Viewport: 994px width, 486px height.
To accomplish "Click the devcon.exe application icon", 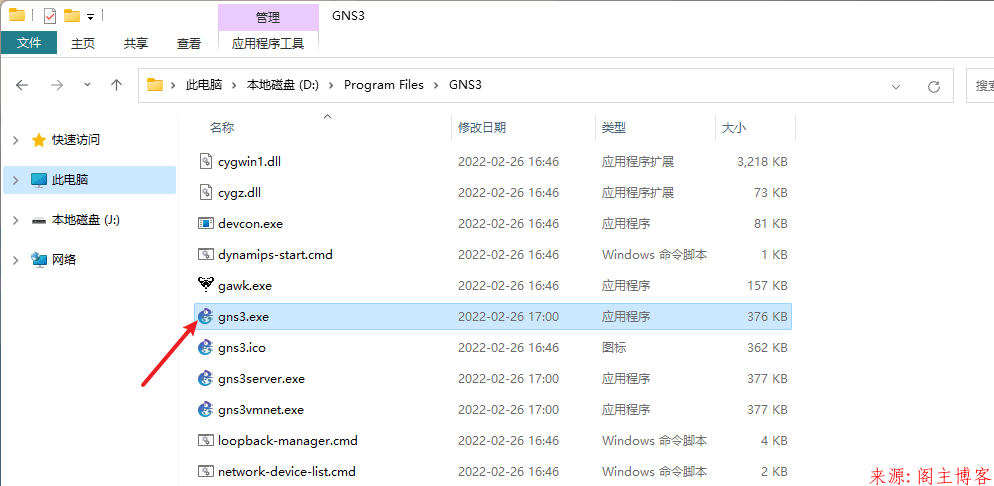I will click(x=205, y=224).
